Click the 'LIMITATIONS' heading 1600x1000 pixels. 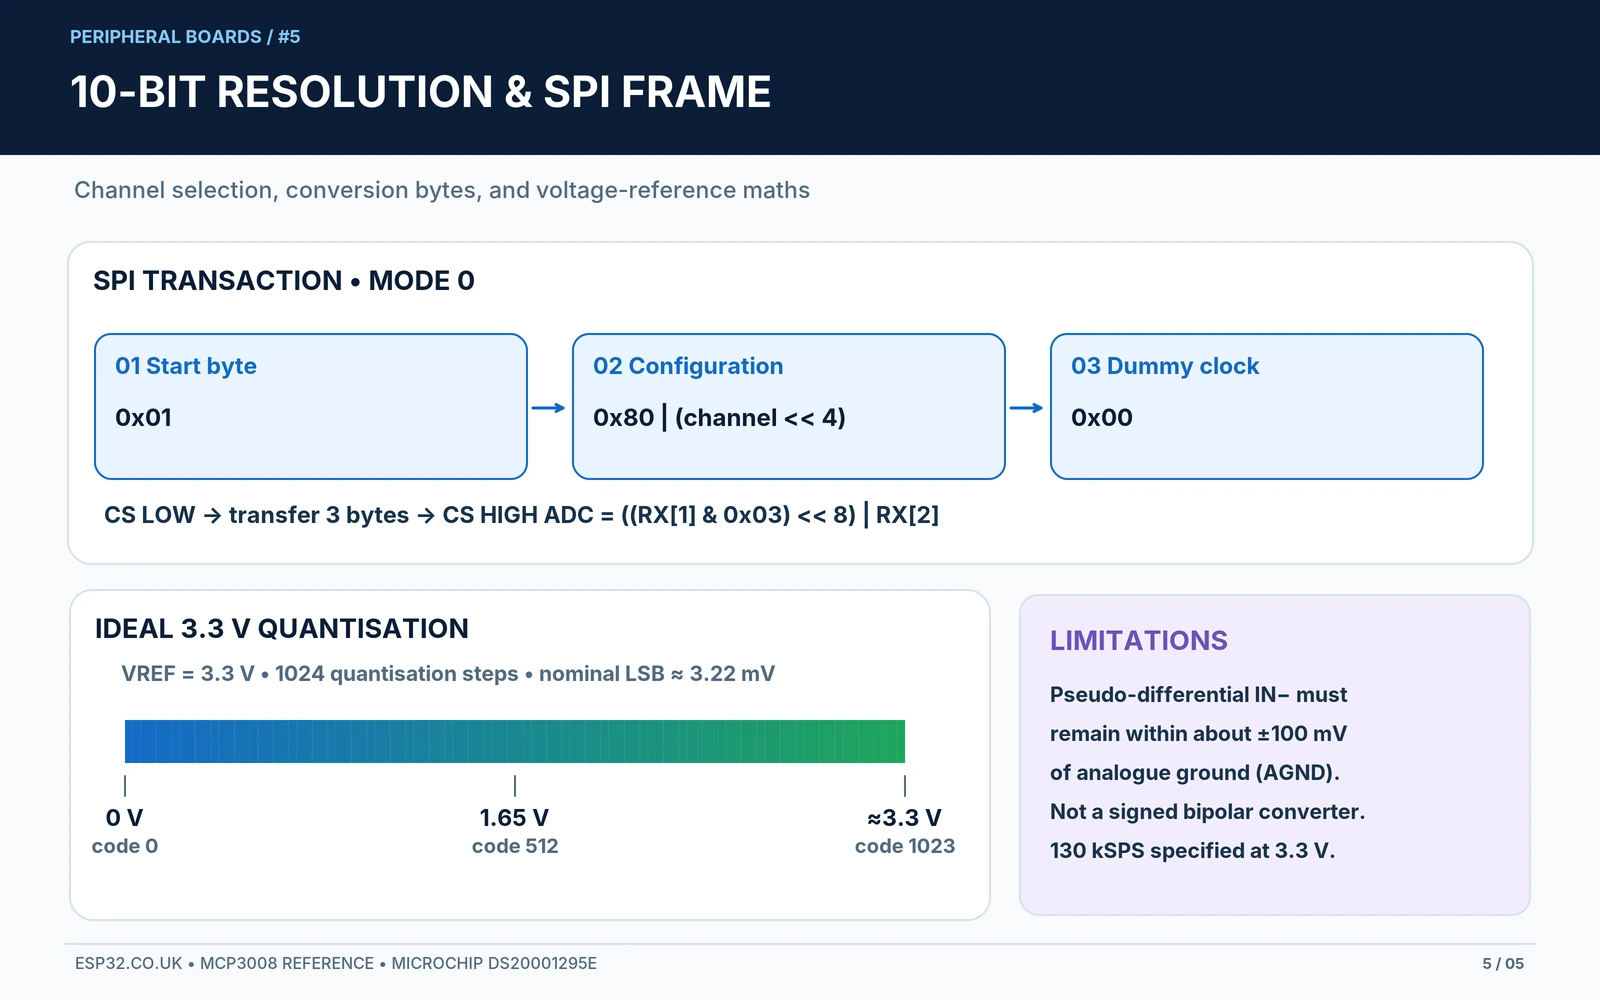[1139, 641]
